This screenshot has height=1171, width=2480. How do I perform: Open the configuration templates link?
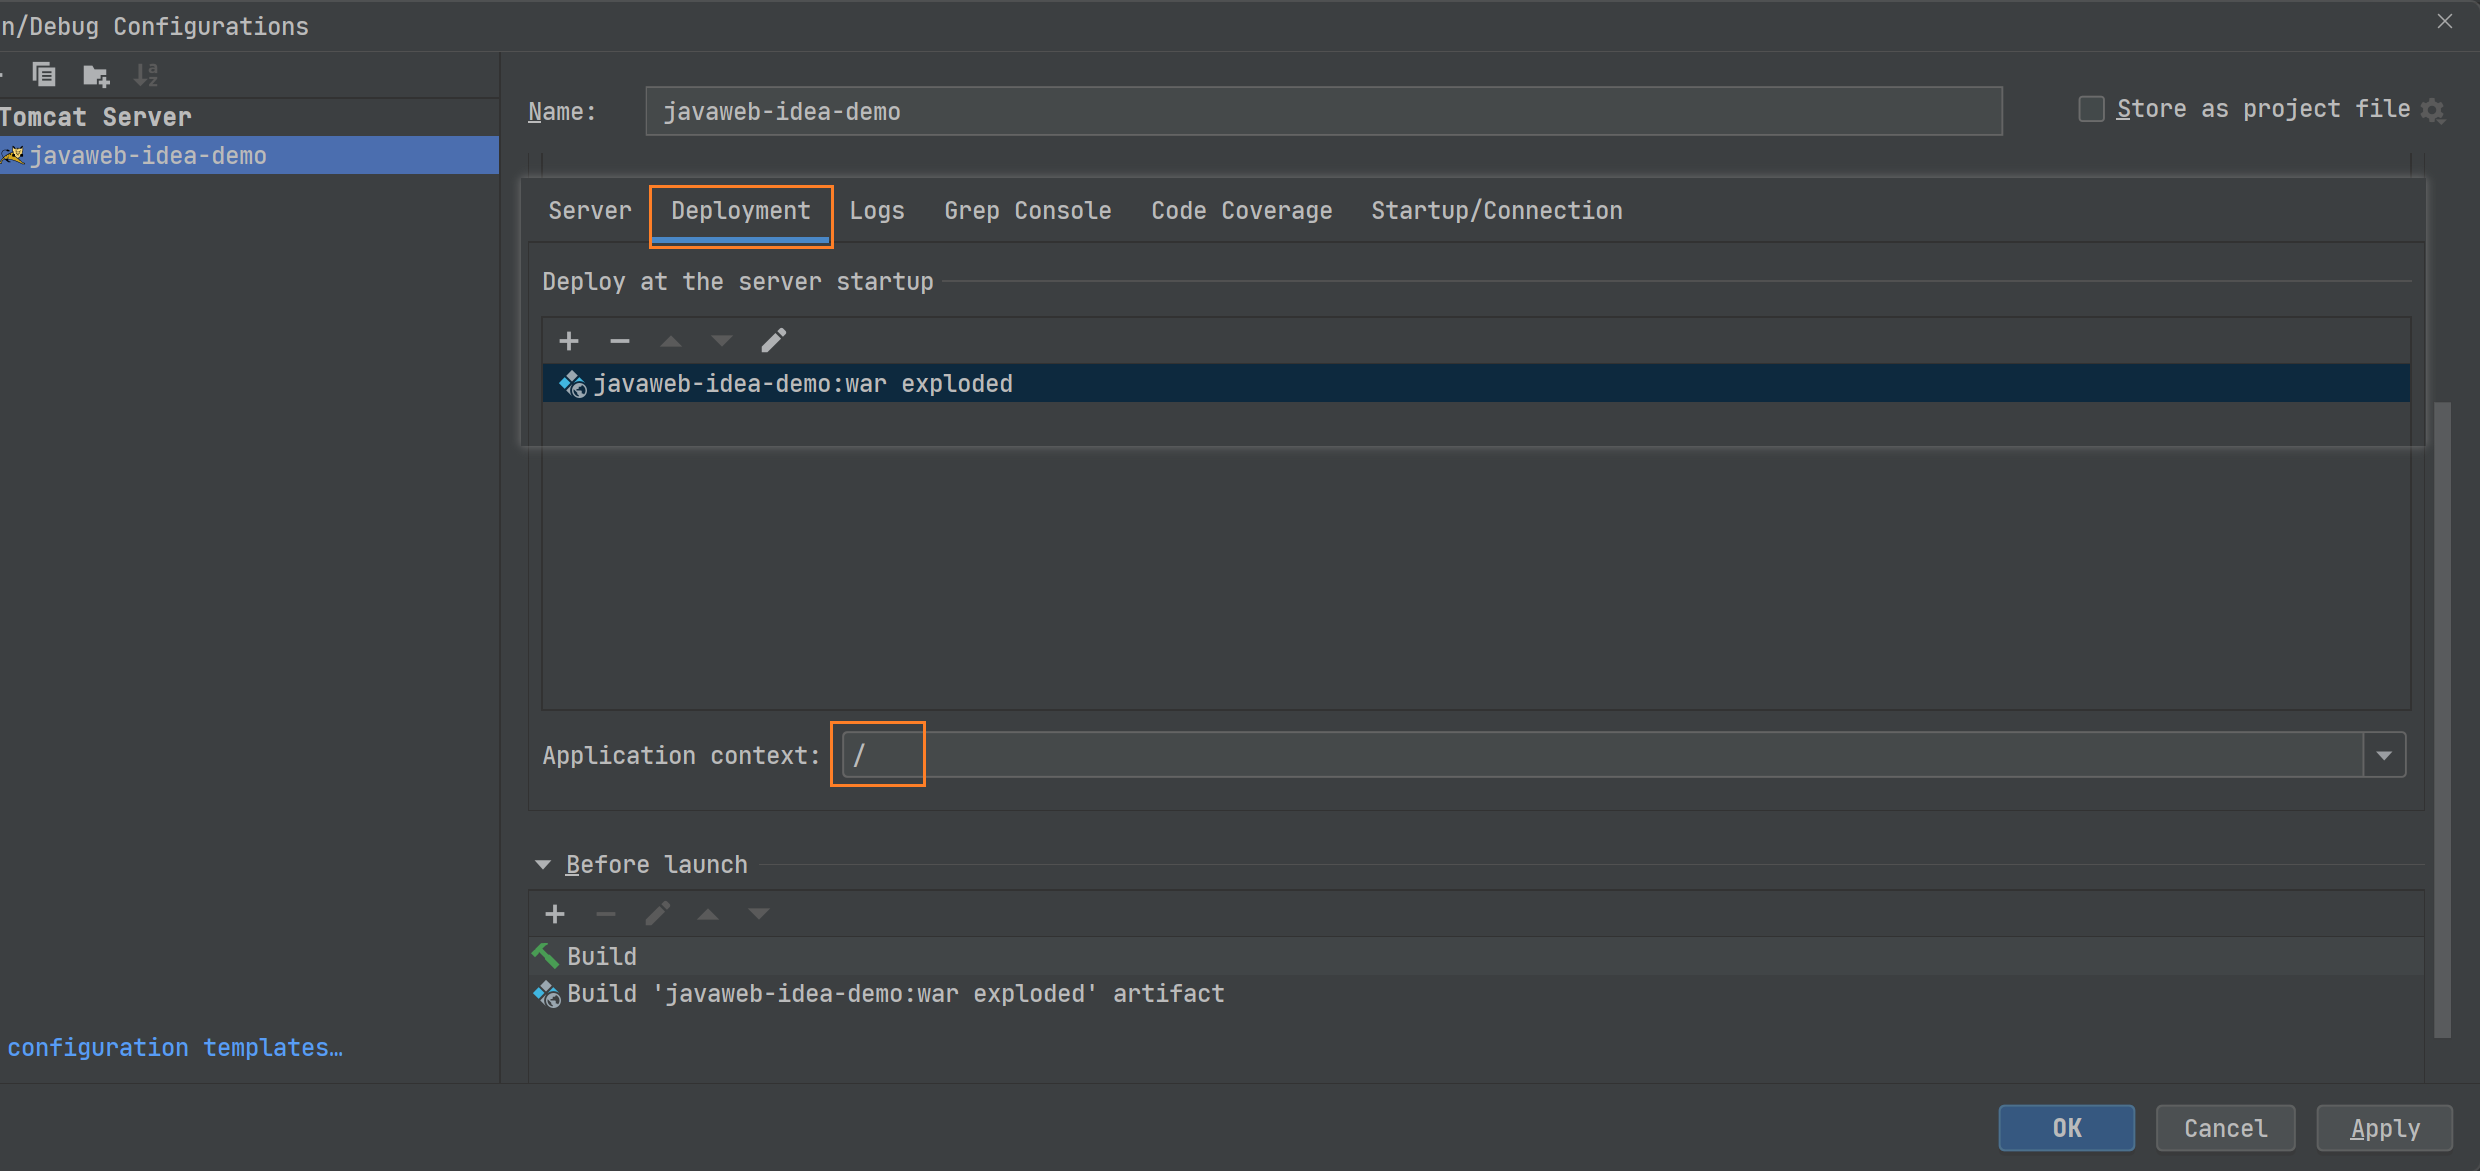(x=175, y=1048)
